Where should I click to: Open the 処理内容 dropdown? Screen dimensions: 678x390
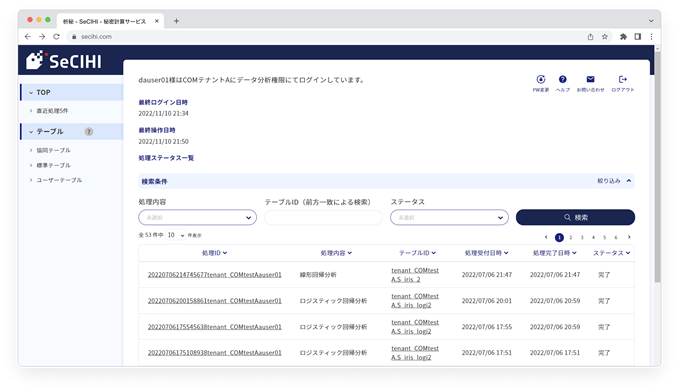pyautogui.click(x=198, y=217)
